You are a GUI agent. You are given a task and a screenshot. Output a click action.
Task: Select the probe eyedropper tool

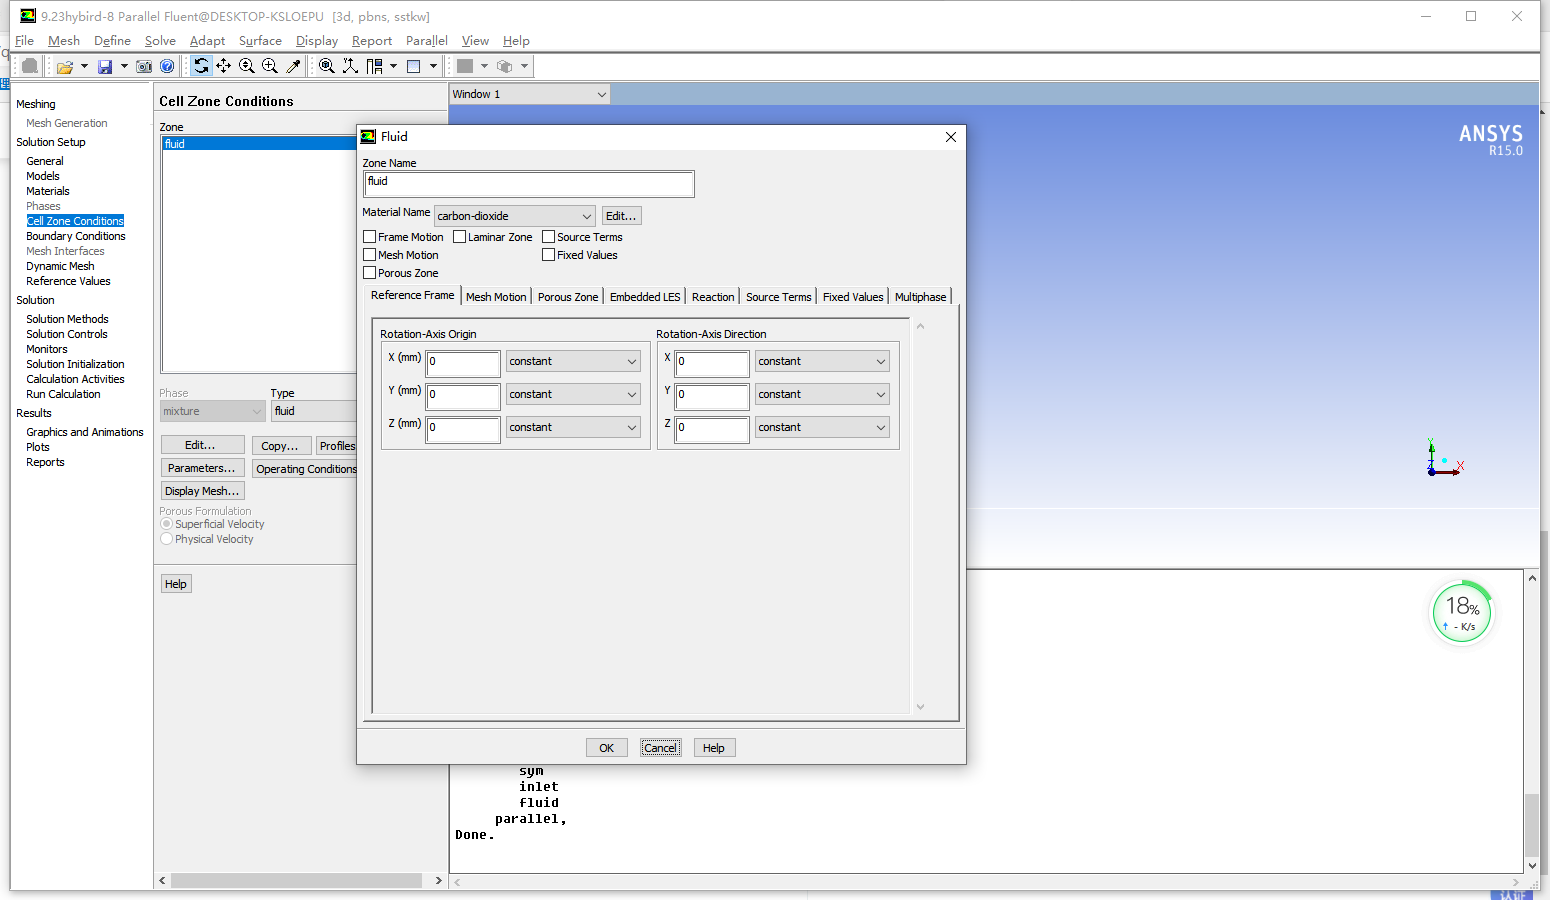(x=293, y=66)
